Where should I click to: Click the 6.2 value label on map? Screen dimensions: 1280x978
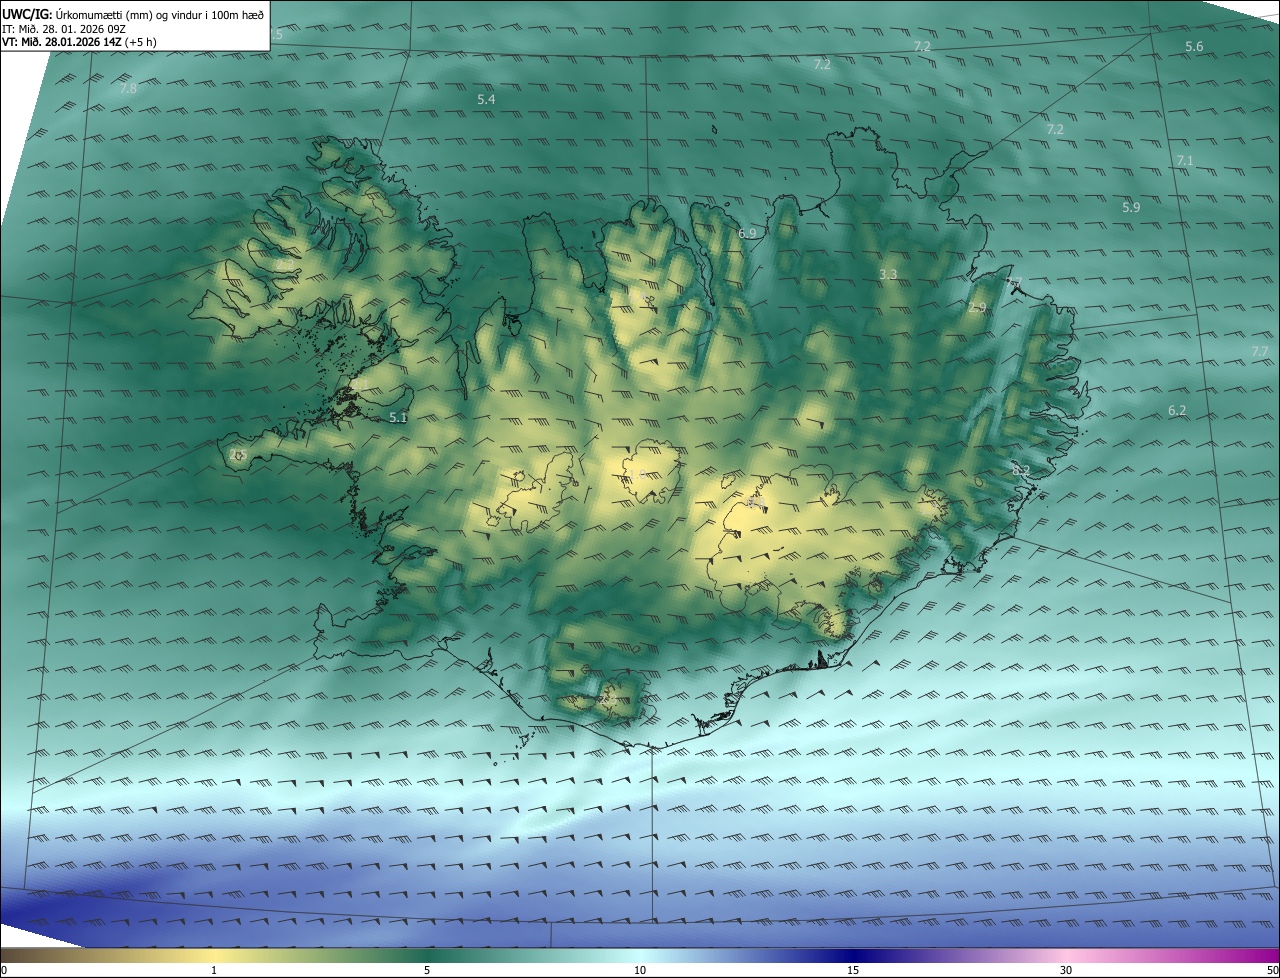[x=1177, y=411]
